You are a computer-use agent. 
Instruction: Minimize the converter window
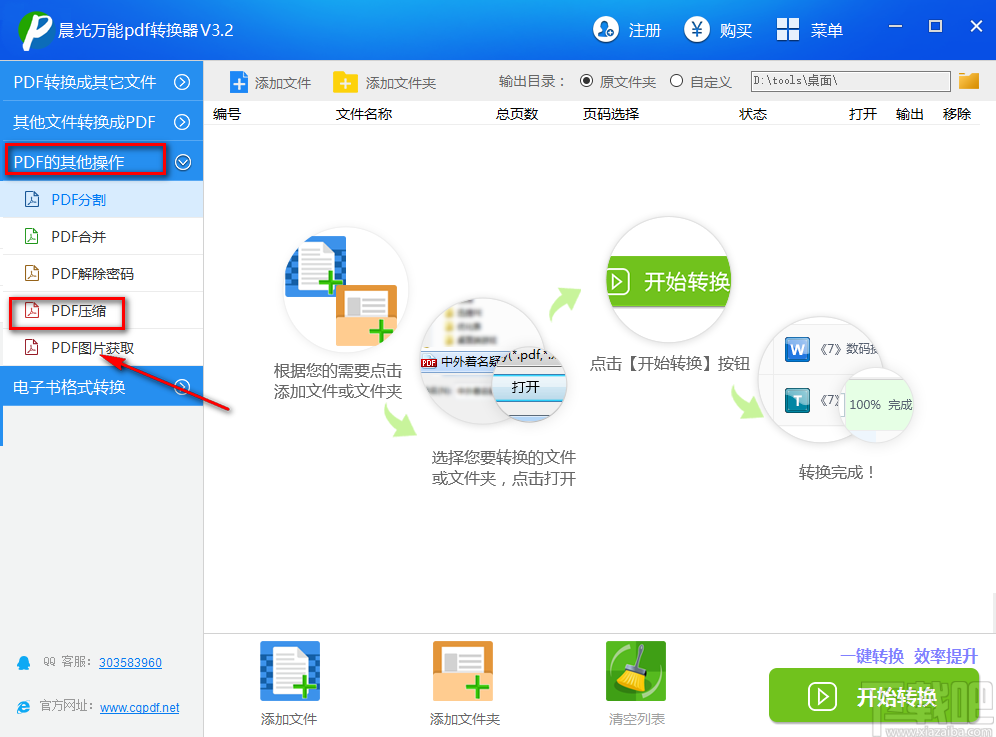(x=896, y=26)
